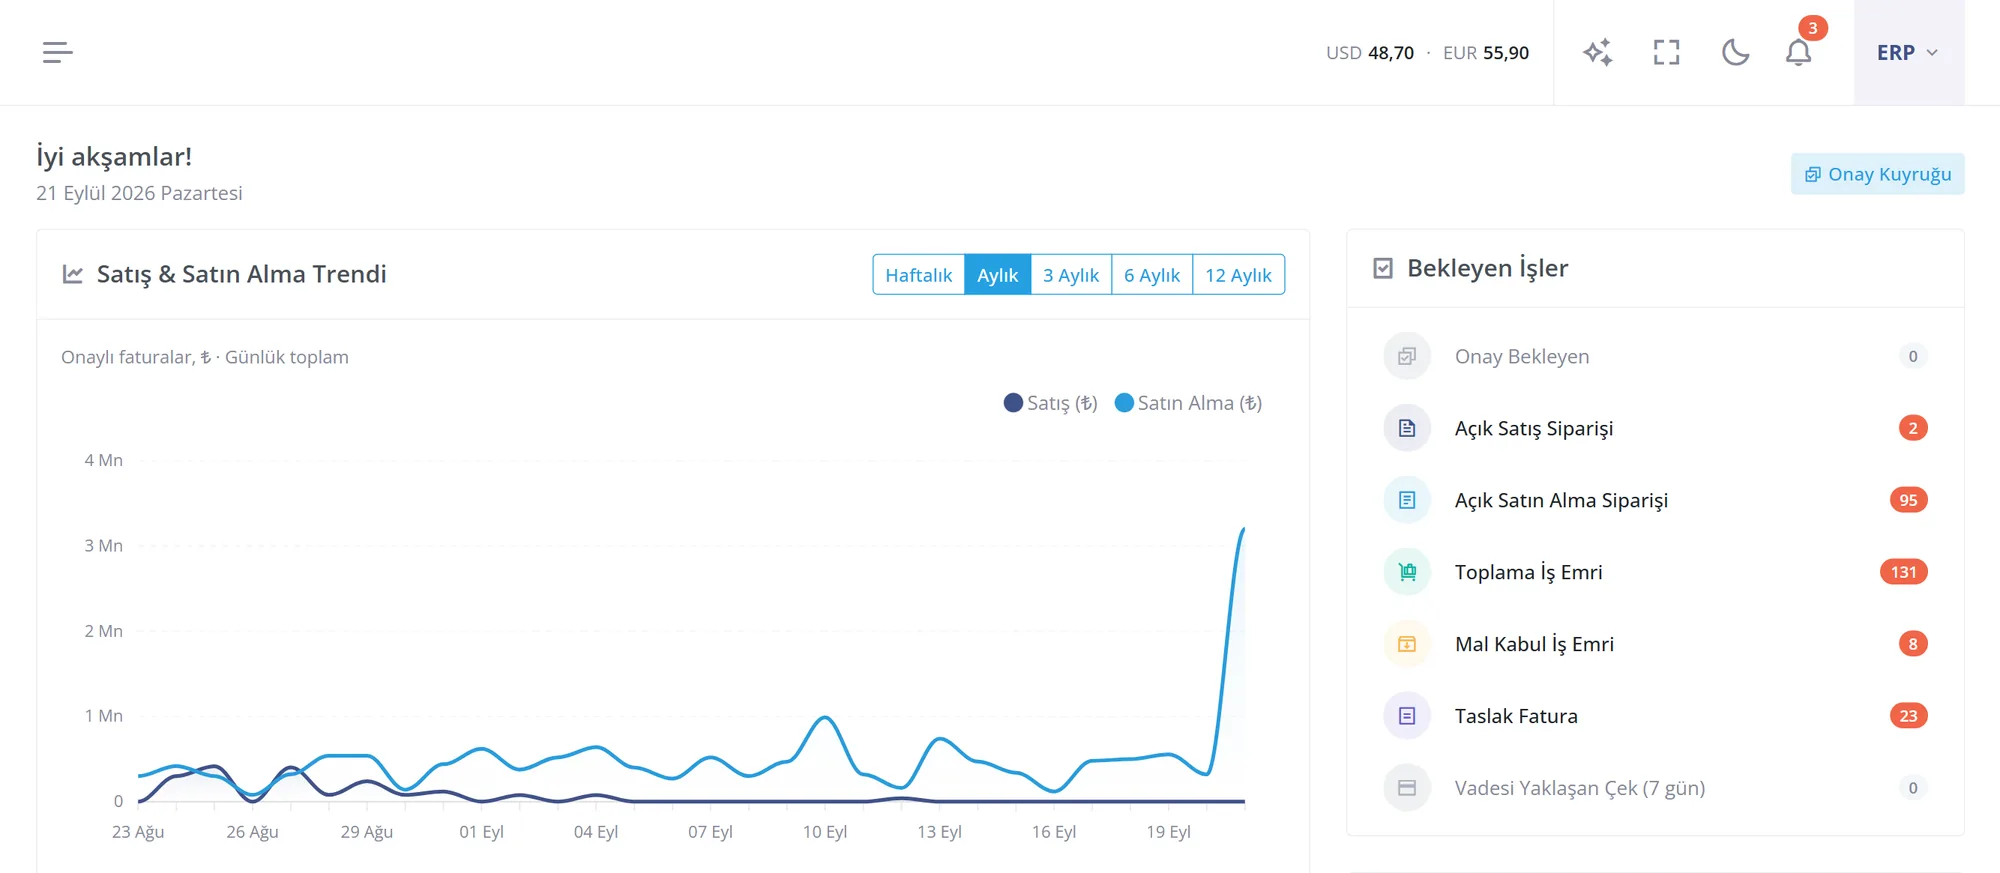
Task: Click the Taslak Fatura icon
Action: click(1407, 716)
